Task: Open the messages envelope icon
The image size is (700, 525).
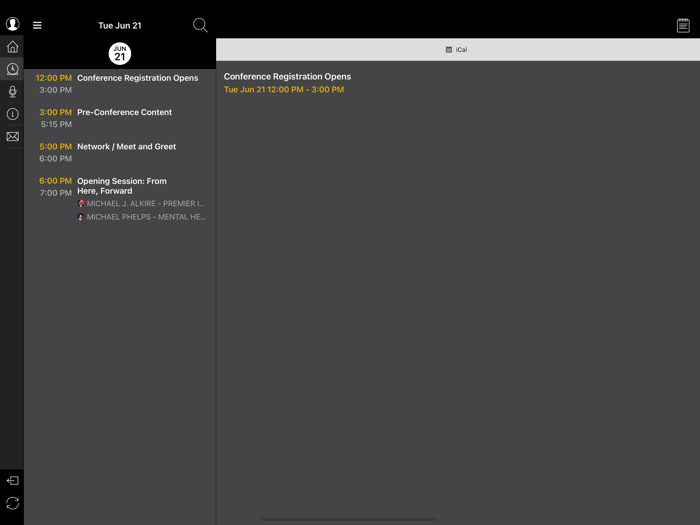Action: click(12, 136)
